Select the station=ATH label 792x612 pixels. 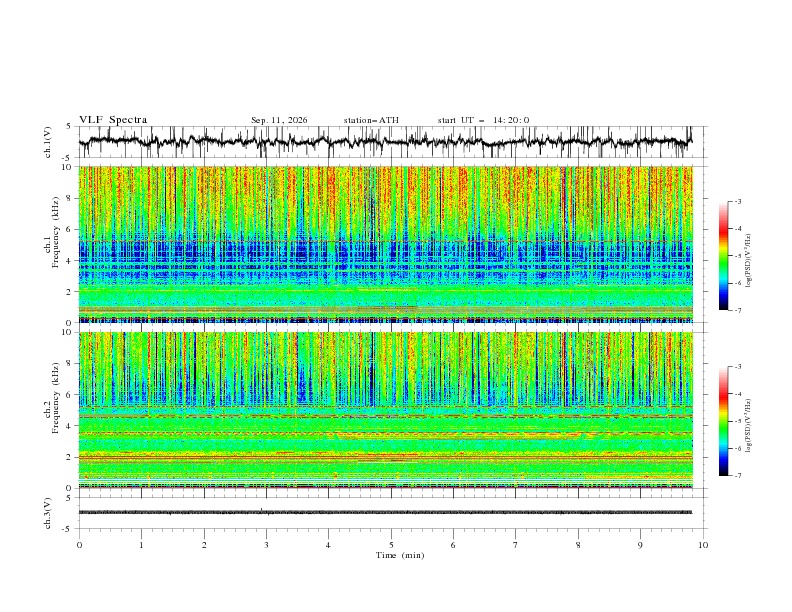pyautogui.click(x=371, y=120)
